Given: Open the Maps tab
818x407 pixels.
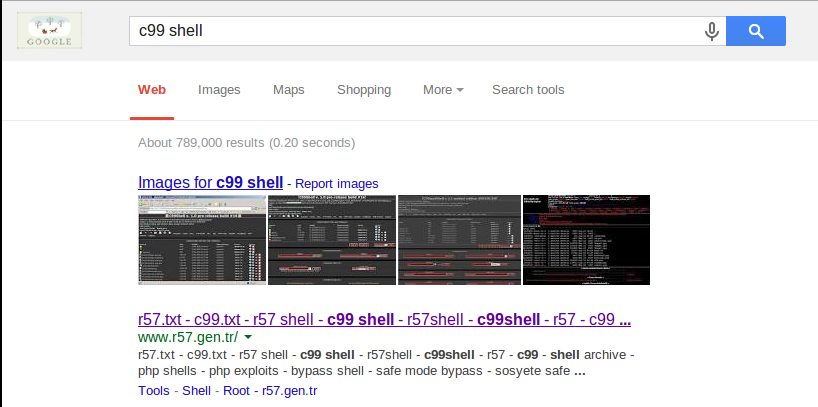Looking at the screenshot, I should [288, 90].
